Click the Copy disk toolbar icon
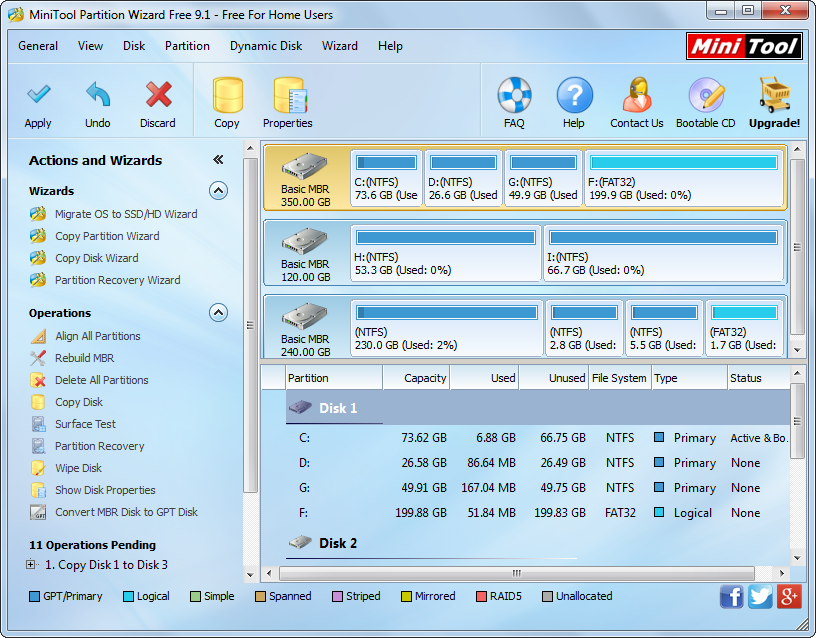The image size is (816, 638). click(227, 95)
